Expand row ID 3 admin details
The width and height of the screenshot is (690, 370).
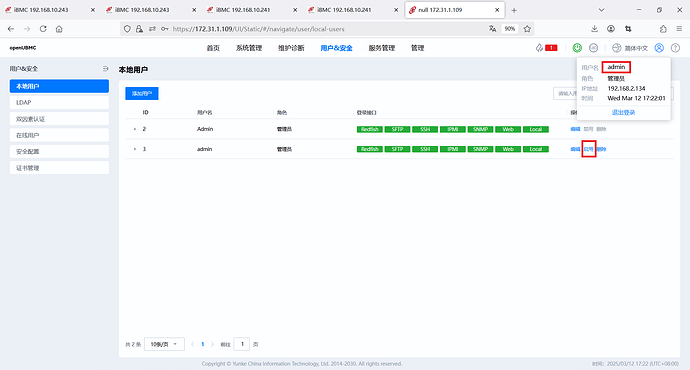pyautogui.click(x=135, y=149)
